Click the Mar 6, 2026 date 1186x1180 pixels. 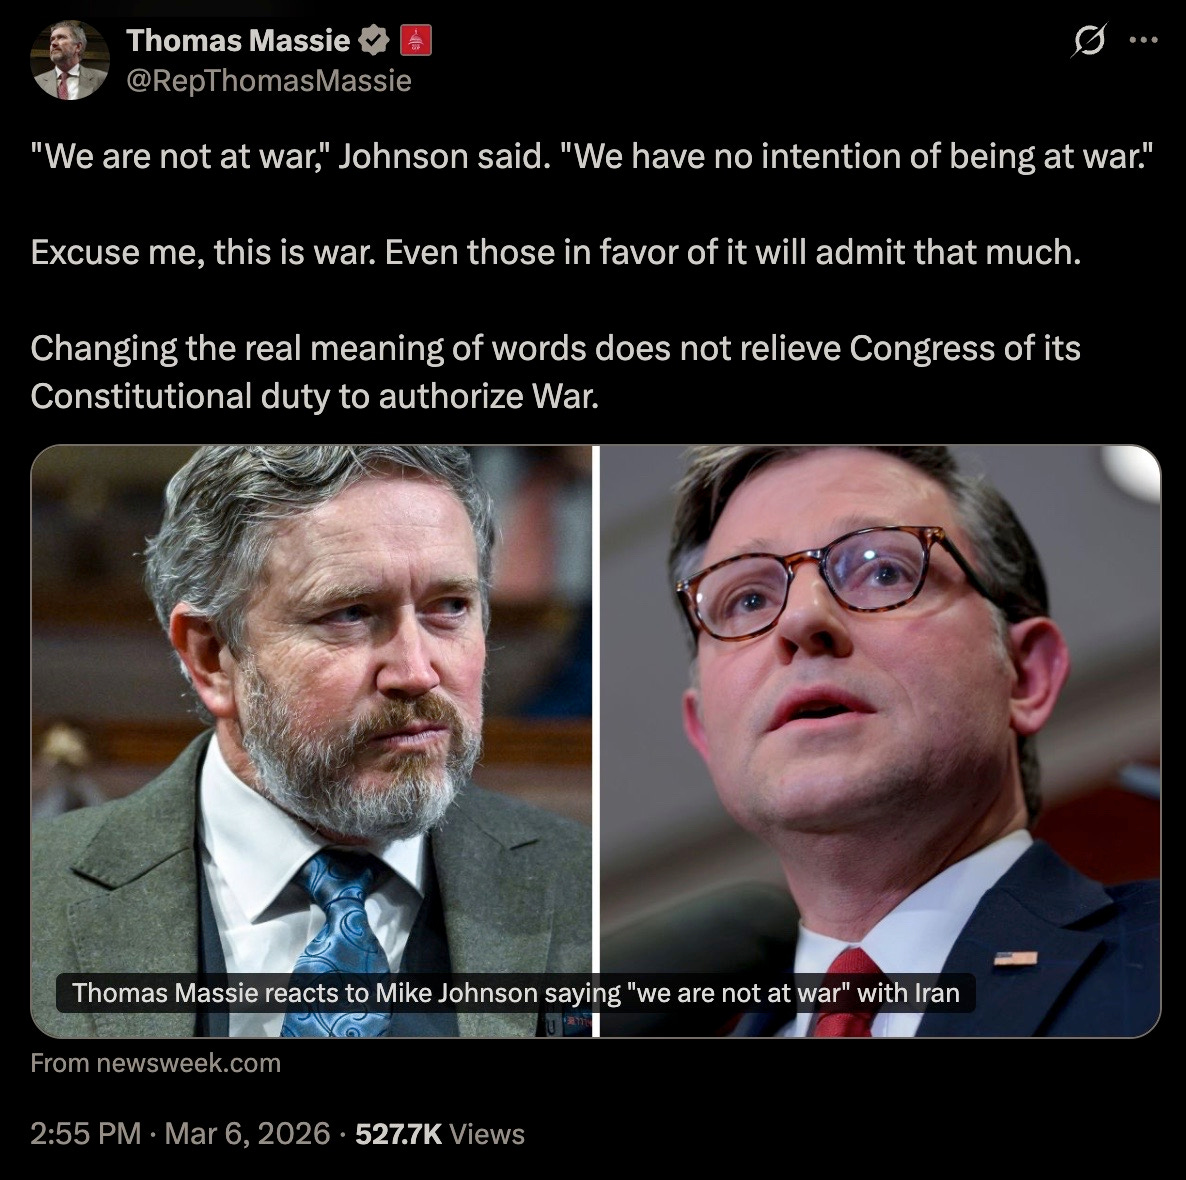[247, 1134]
